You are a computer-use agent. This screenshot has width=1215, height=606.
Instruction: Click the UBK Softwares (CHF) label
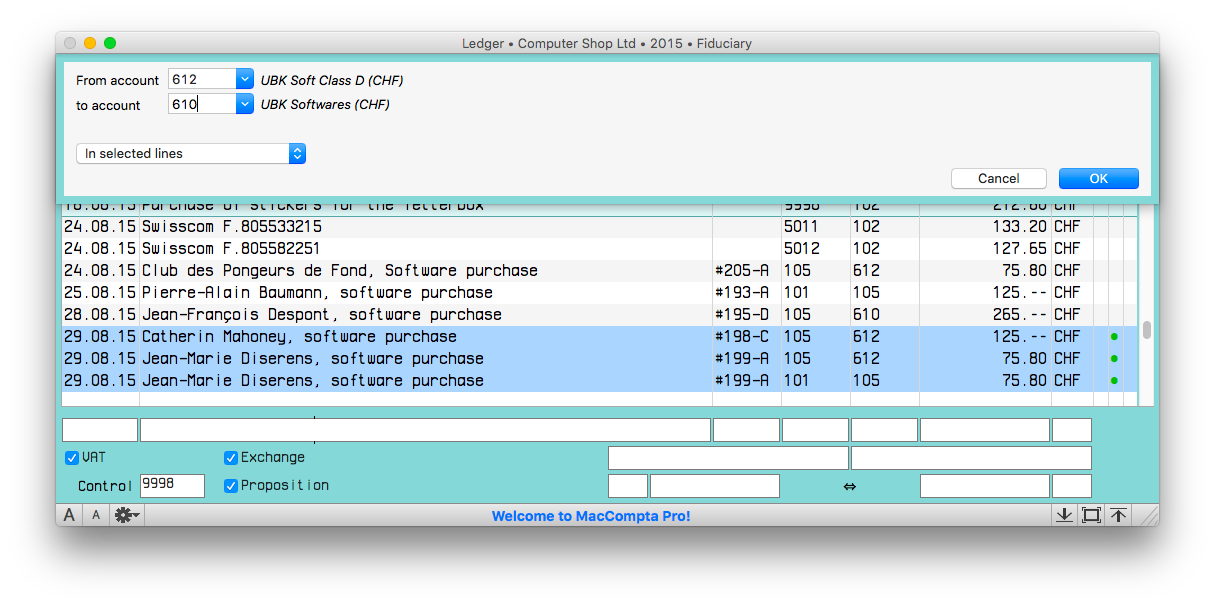(x=325, y=105)
